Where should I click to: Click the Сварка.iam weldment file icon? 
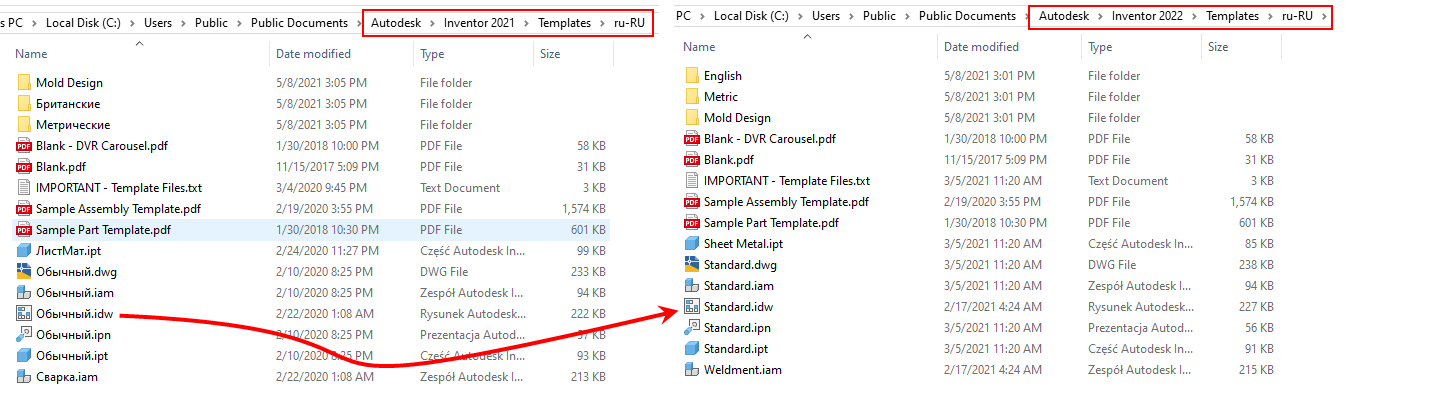coord(24,377)
